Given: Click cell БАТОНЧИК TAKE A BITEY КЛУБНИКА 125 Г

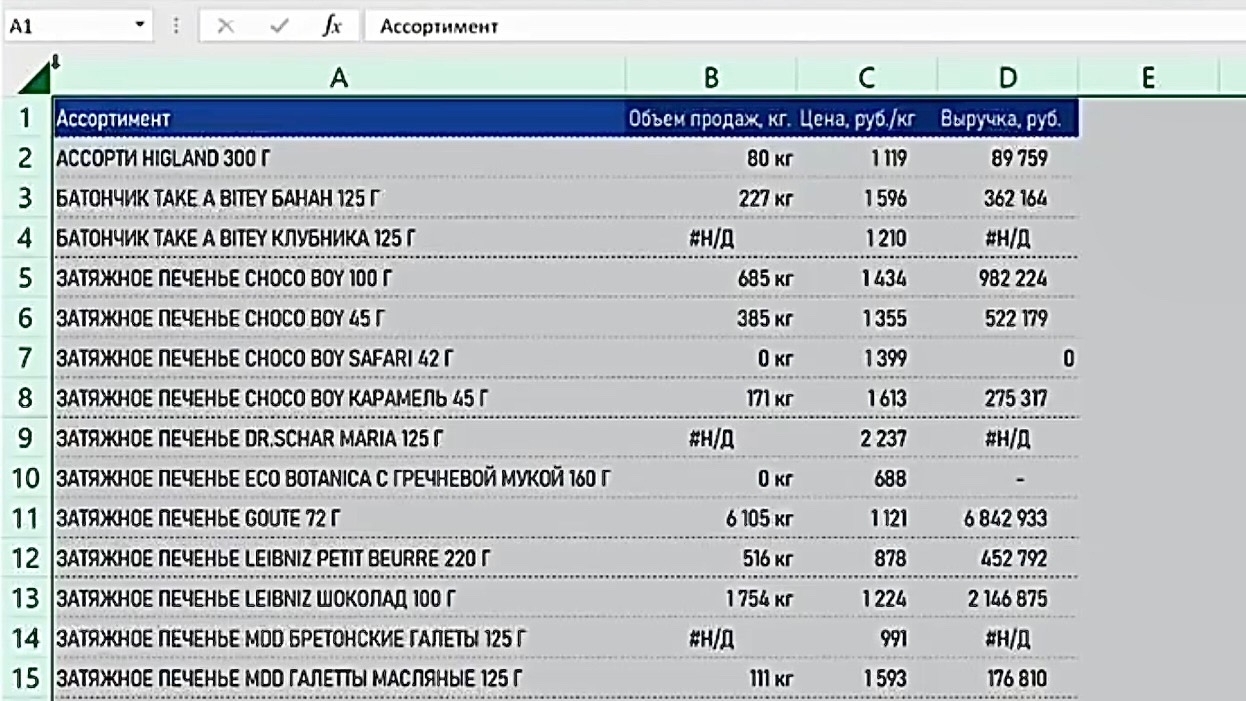Looking at the screenshot, I should [x=339, y=238].
